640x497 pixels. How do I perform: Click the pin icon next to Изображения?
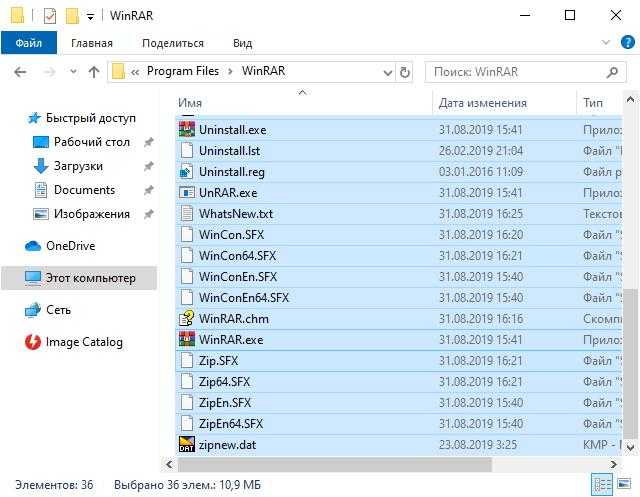[x=149, y=214]
